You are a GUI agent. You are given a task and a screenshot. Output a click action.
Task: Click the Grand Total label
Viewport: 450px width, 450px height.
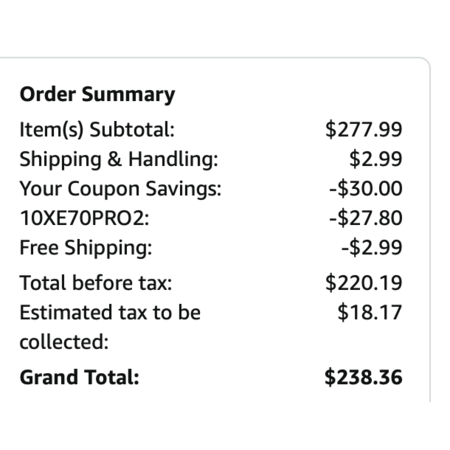pos(79,377)
